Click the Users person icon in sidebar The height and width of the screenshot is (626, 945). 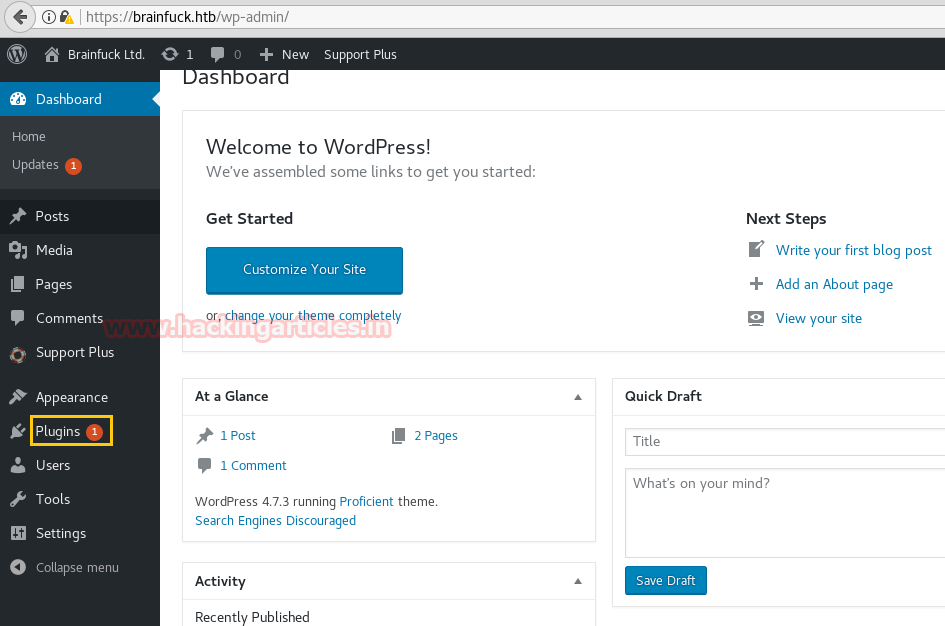point(18,465)
